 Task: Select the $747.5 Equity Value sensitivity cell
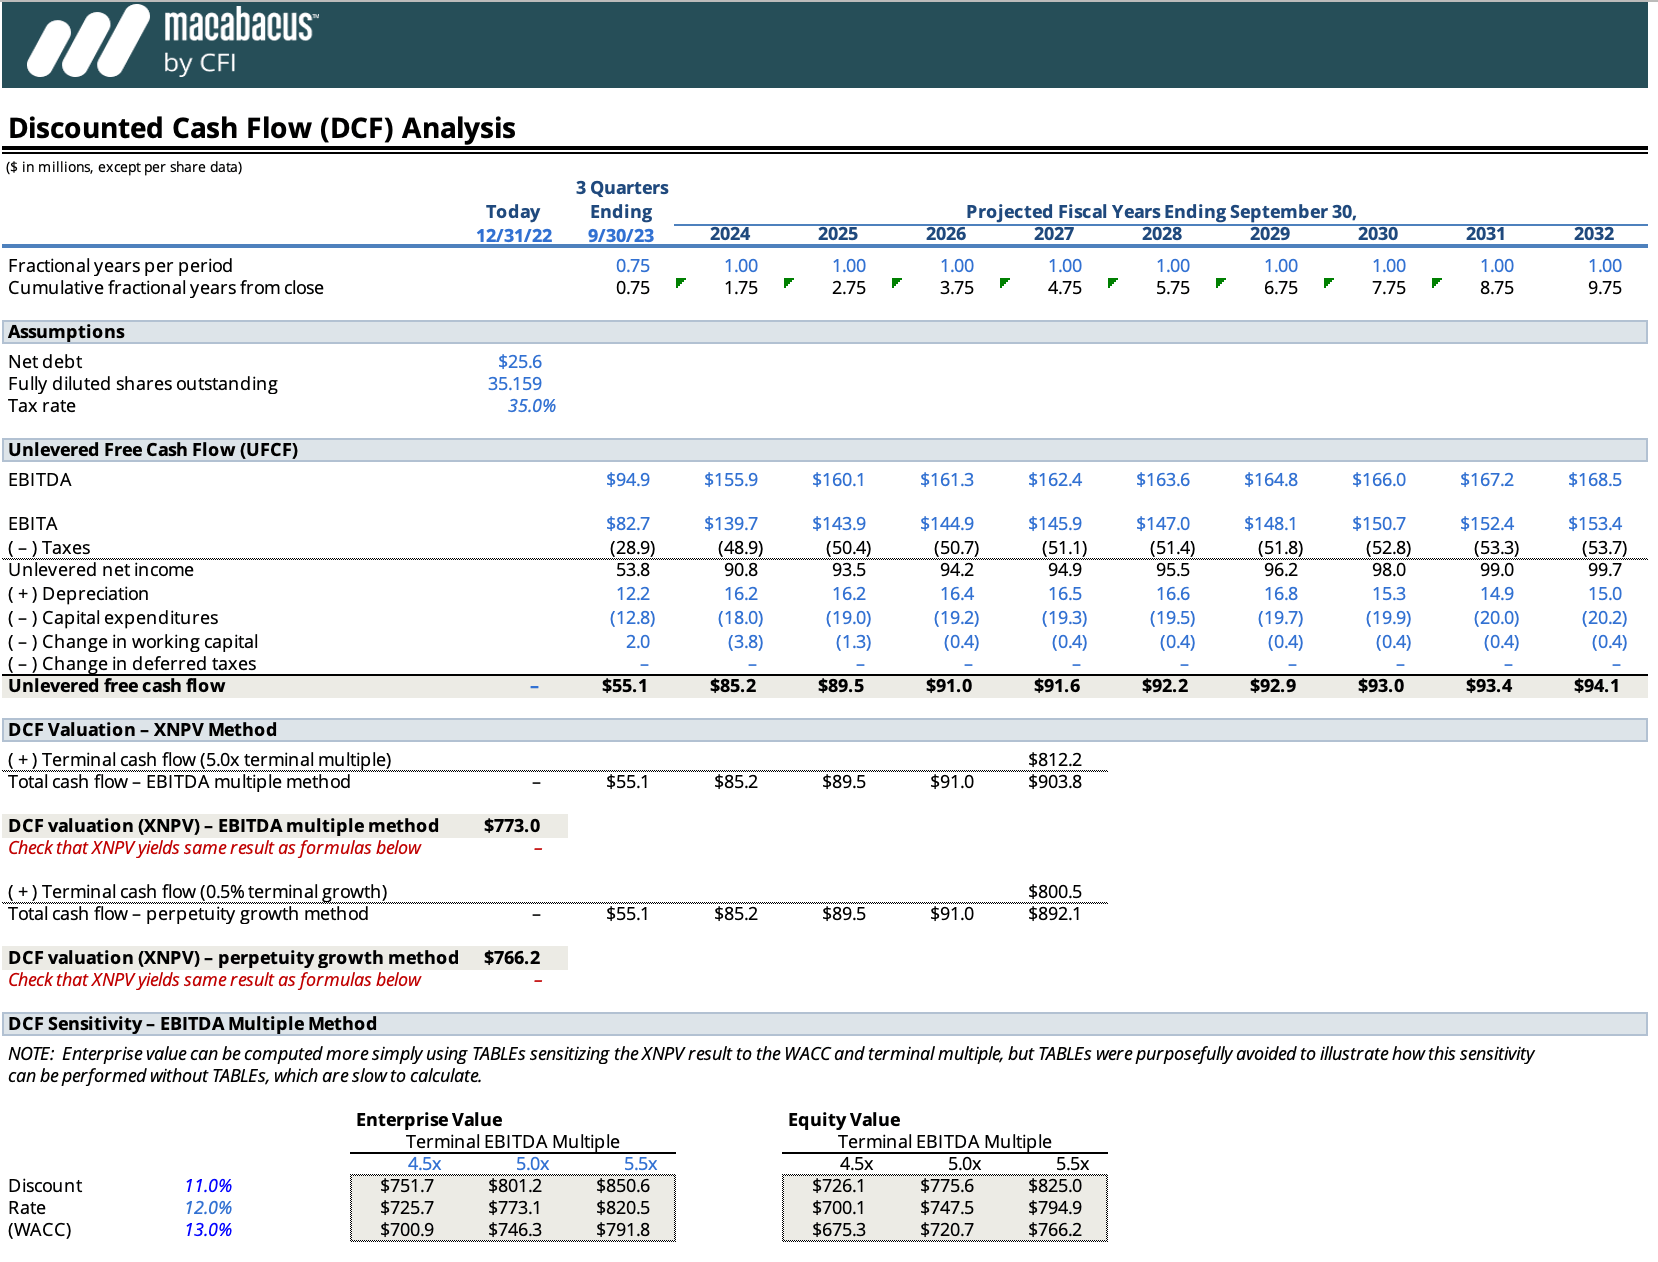point(947,1207)
